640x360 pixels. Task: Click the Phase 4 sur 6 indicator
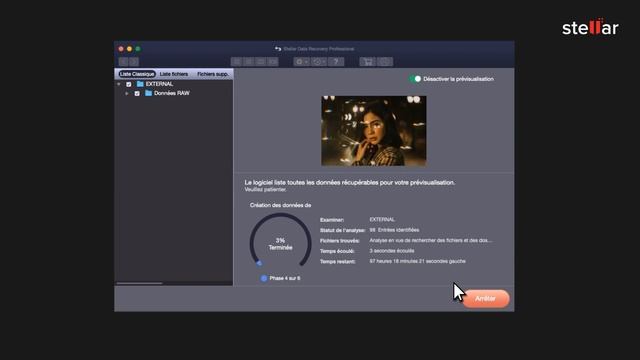(x=280, y=278)
